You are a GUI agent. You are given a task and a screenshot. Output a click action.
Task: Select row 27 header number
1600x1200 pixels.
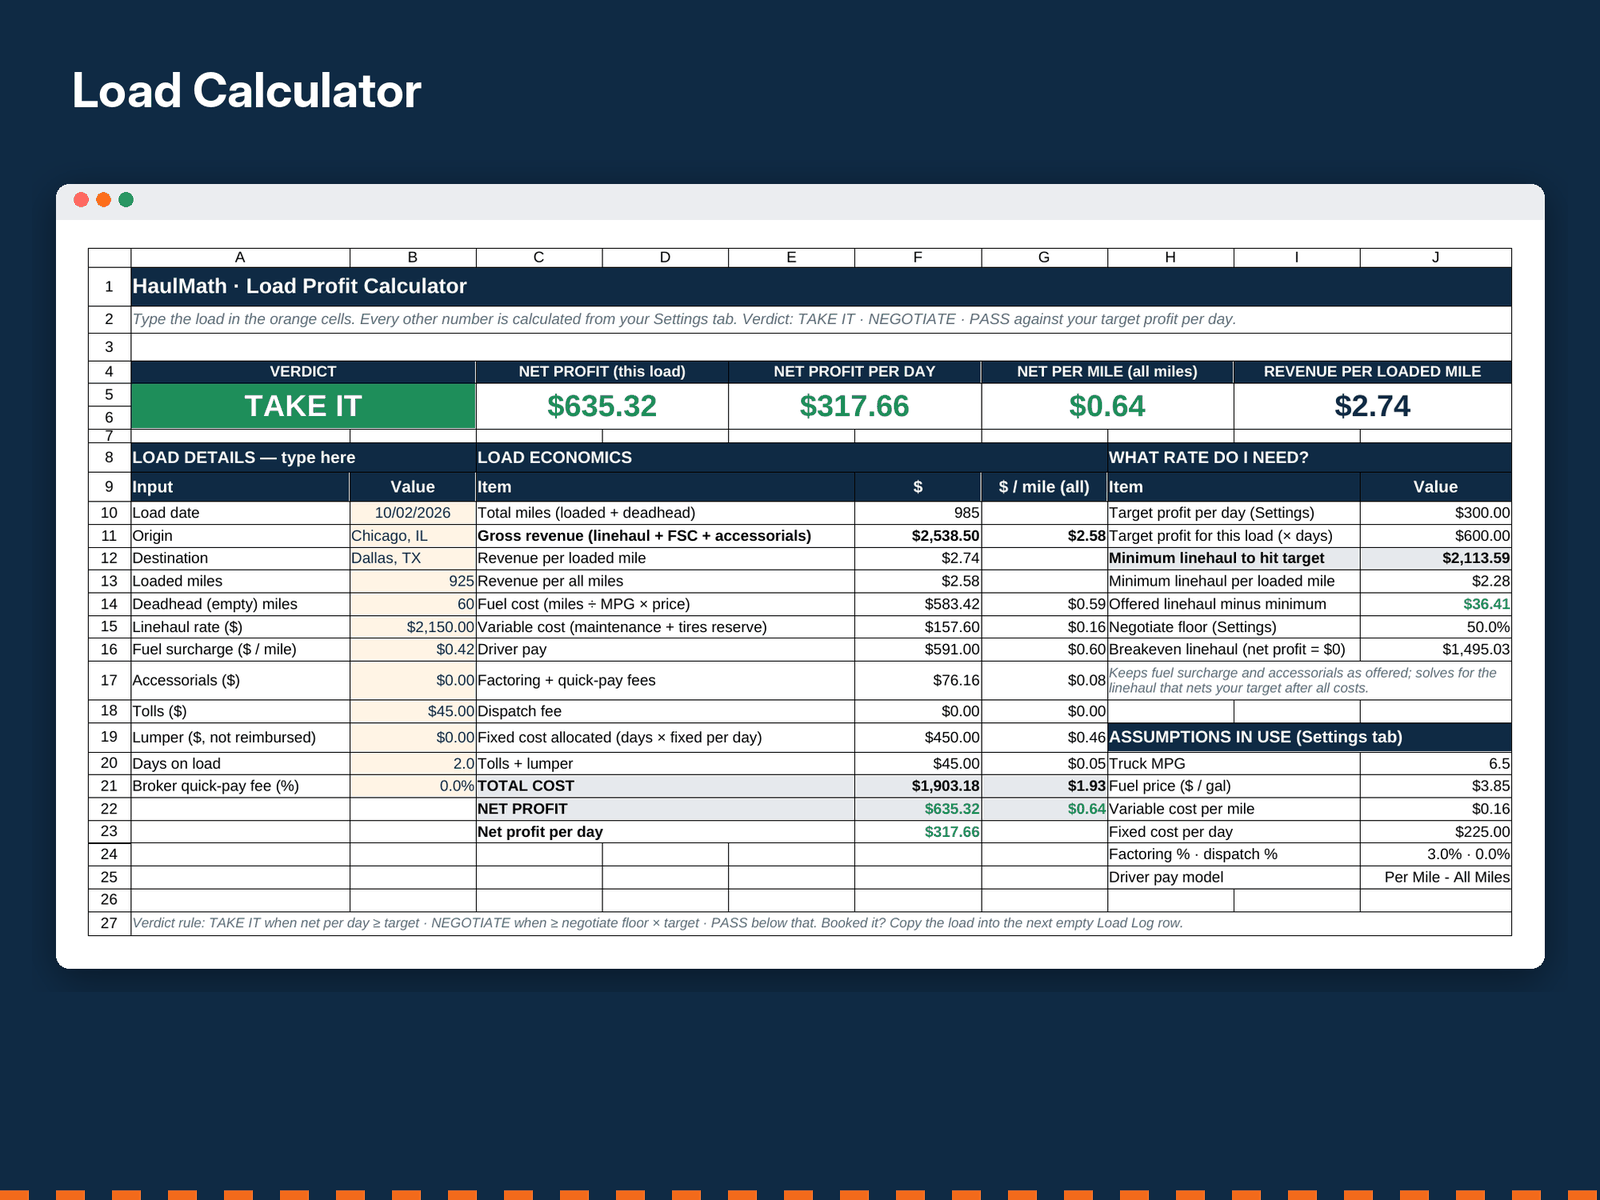(109, 923)
